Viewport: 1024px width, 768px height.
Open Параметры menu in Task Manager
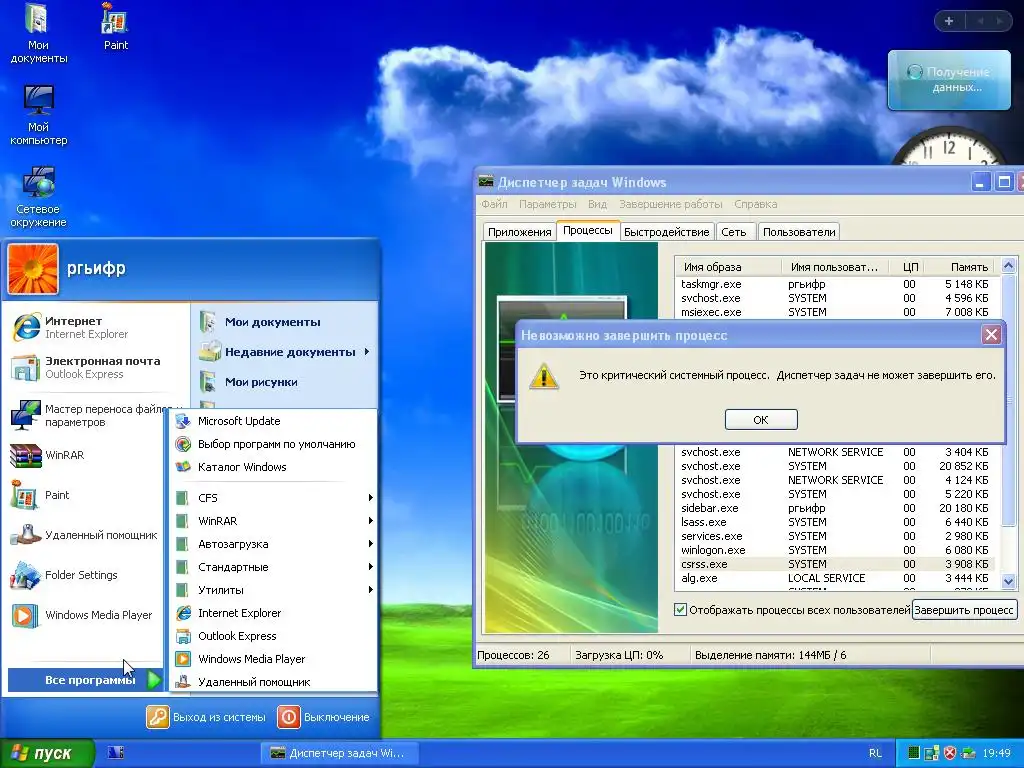point(547,204)
